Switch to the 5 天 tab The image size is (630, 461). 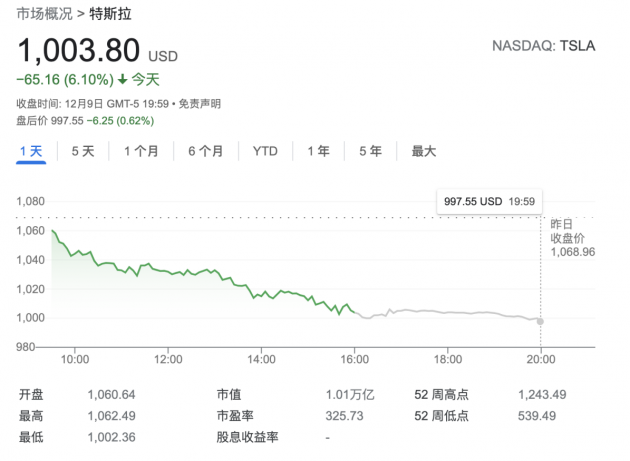click(82, 151)
